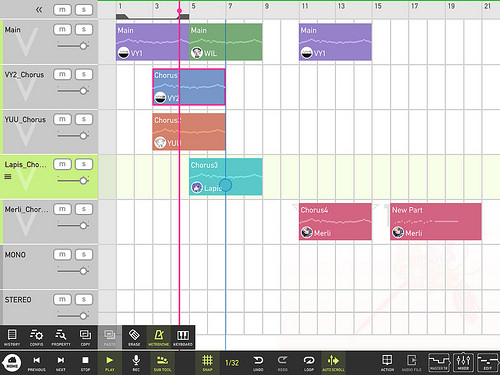Open the Property panel

[x=61, y=337]
